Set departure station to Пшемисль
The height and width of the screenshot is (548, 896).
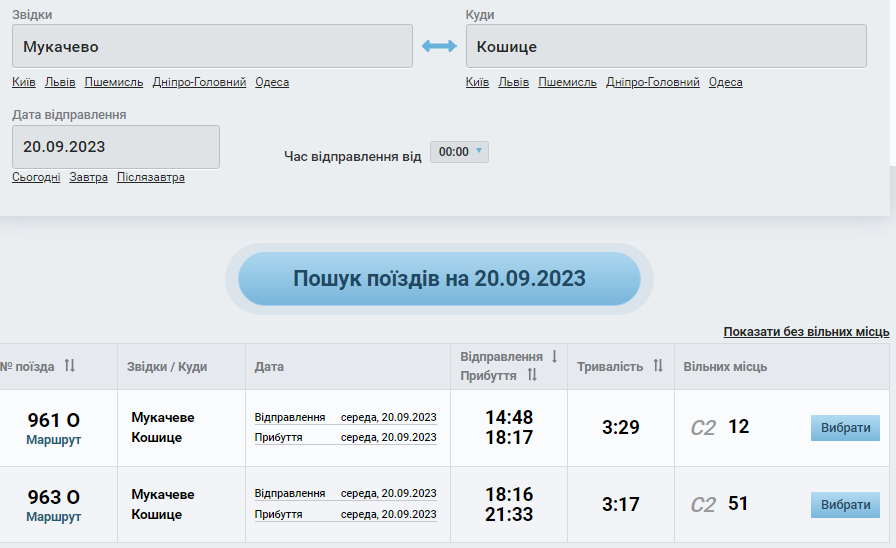(x=114, y=82)
